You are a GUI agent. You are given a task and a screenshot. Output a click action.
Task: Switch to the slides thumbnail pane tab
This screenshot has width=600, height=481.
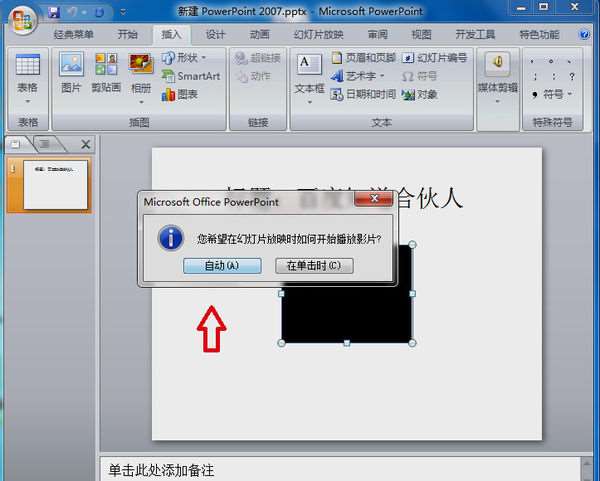click(x=15, y=144)
